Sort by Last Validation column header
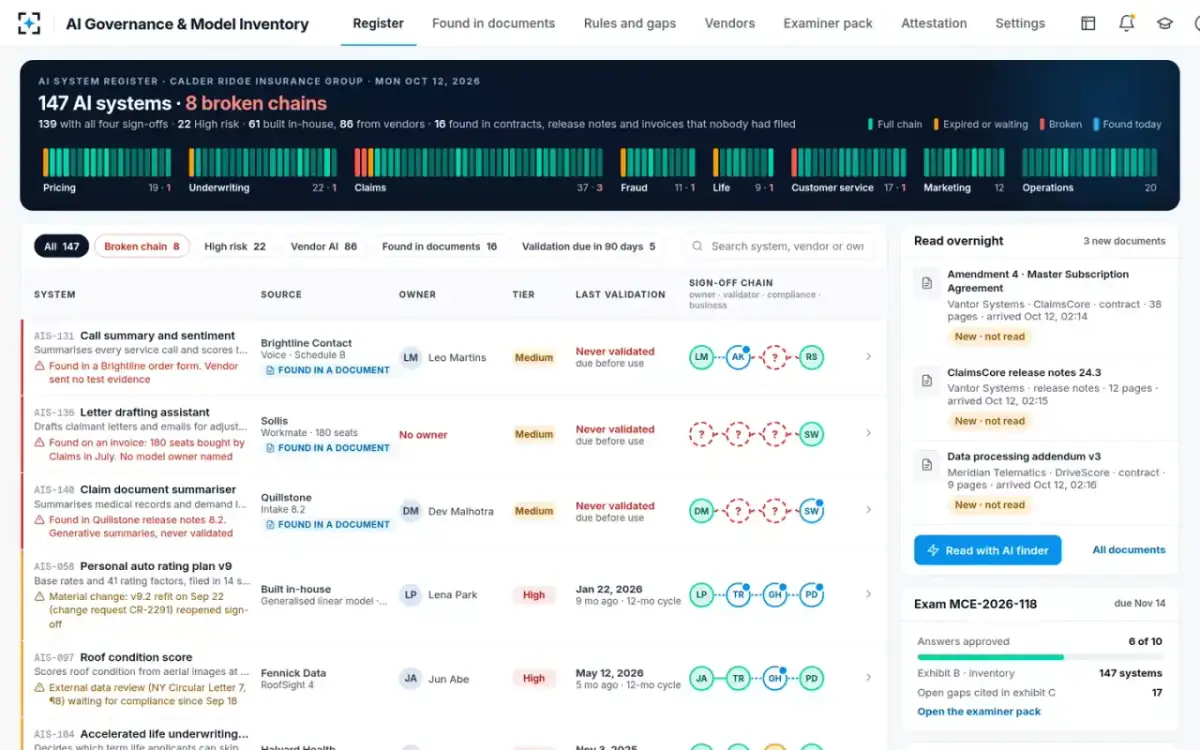 [620, 295]
